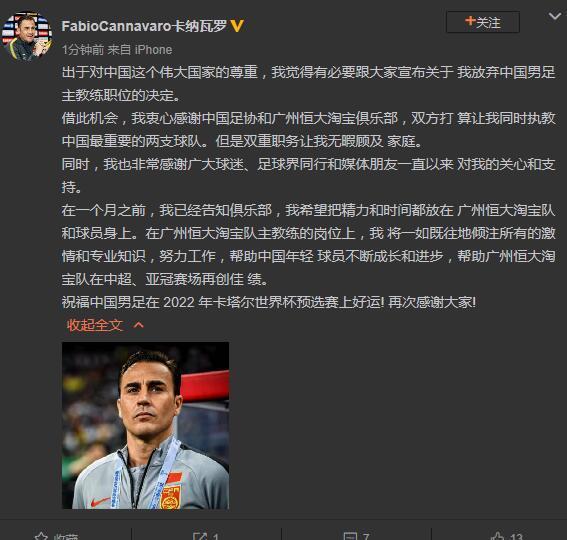Click the comment count 7

coord(366,537)
